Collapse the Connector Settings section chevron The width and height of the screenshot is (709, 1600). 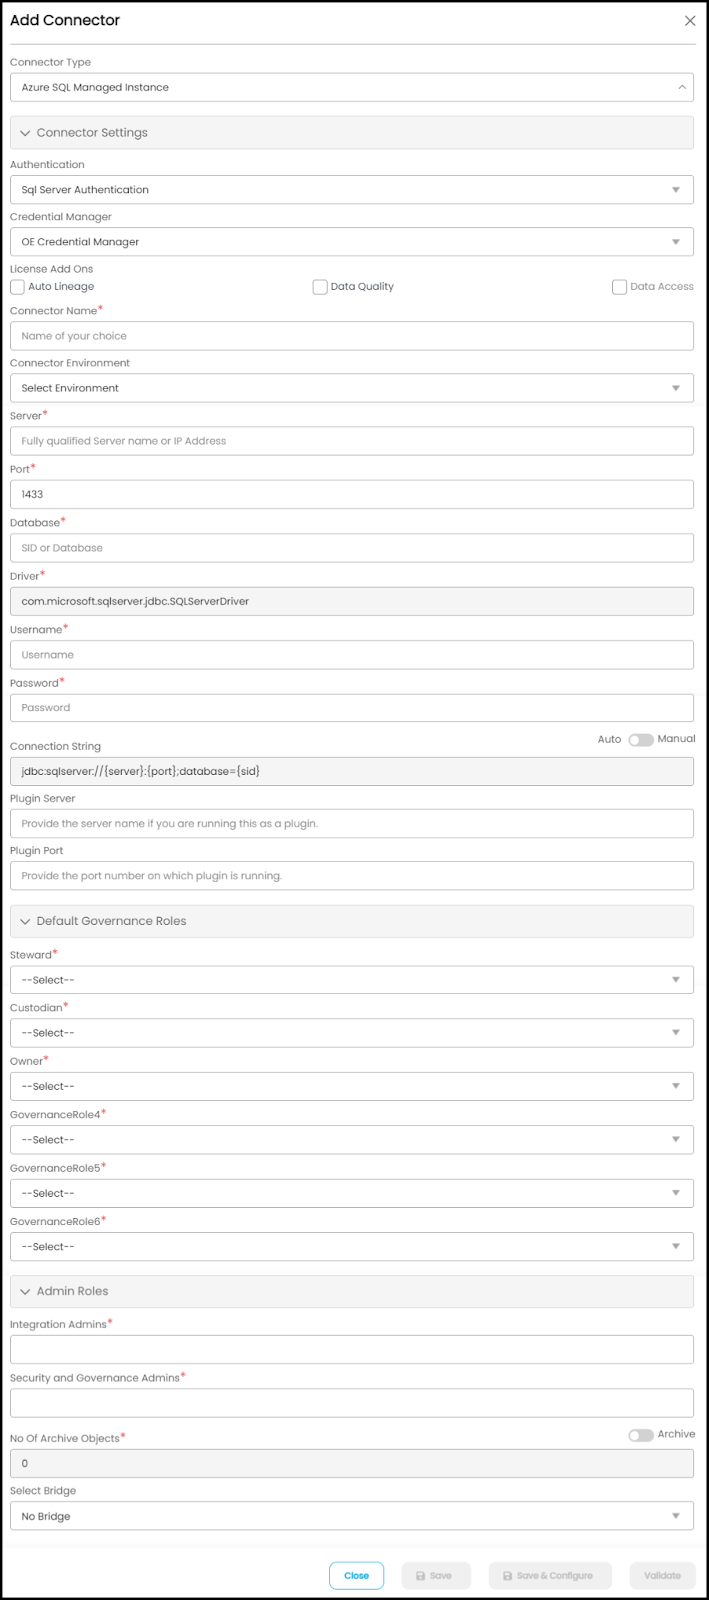click(25, 133)
